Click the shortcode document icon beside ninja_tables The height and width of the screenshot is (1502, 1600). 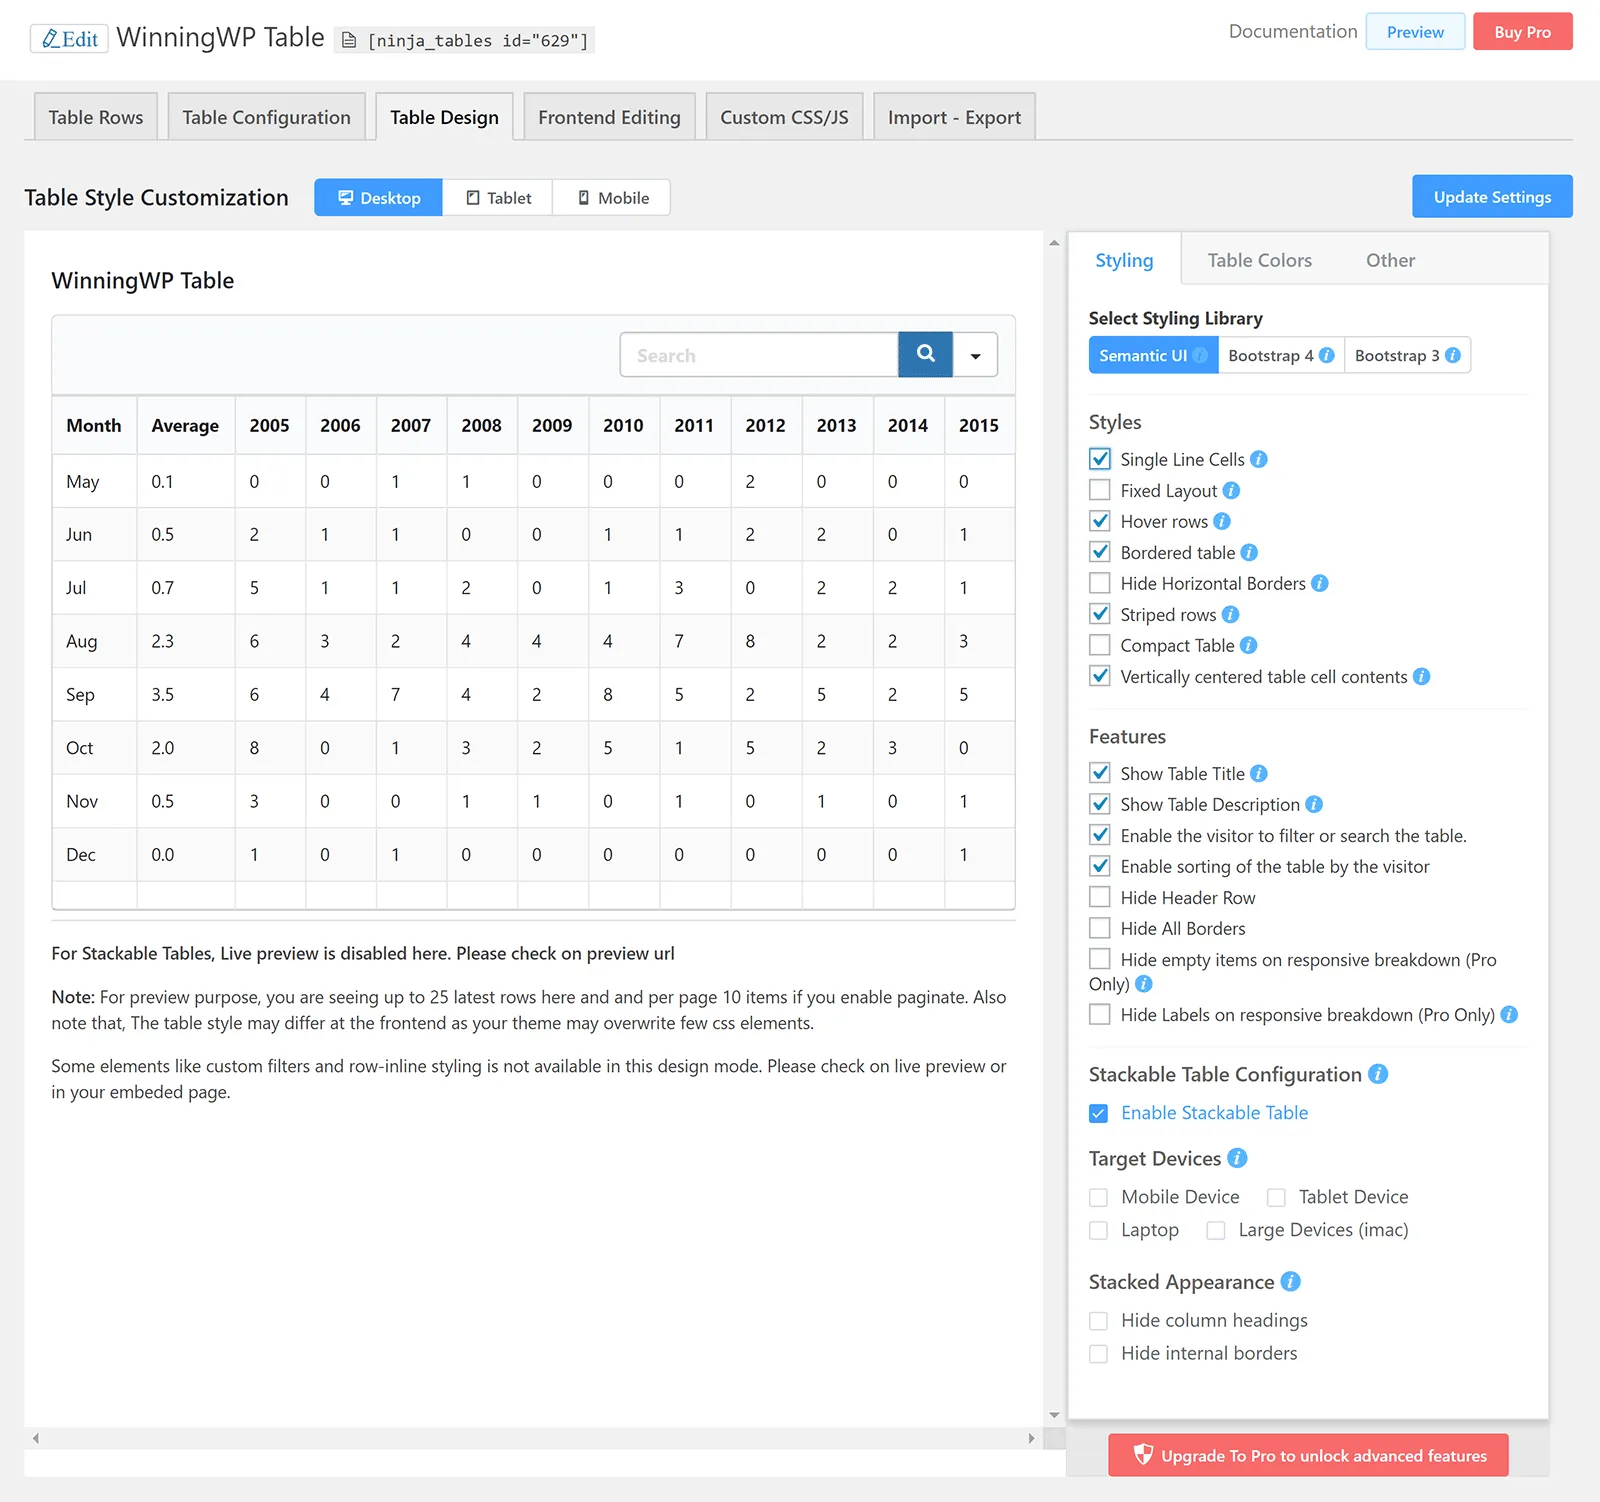coord(349,40)
